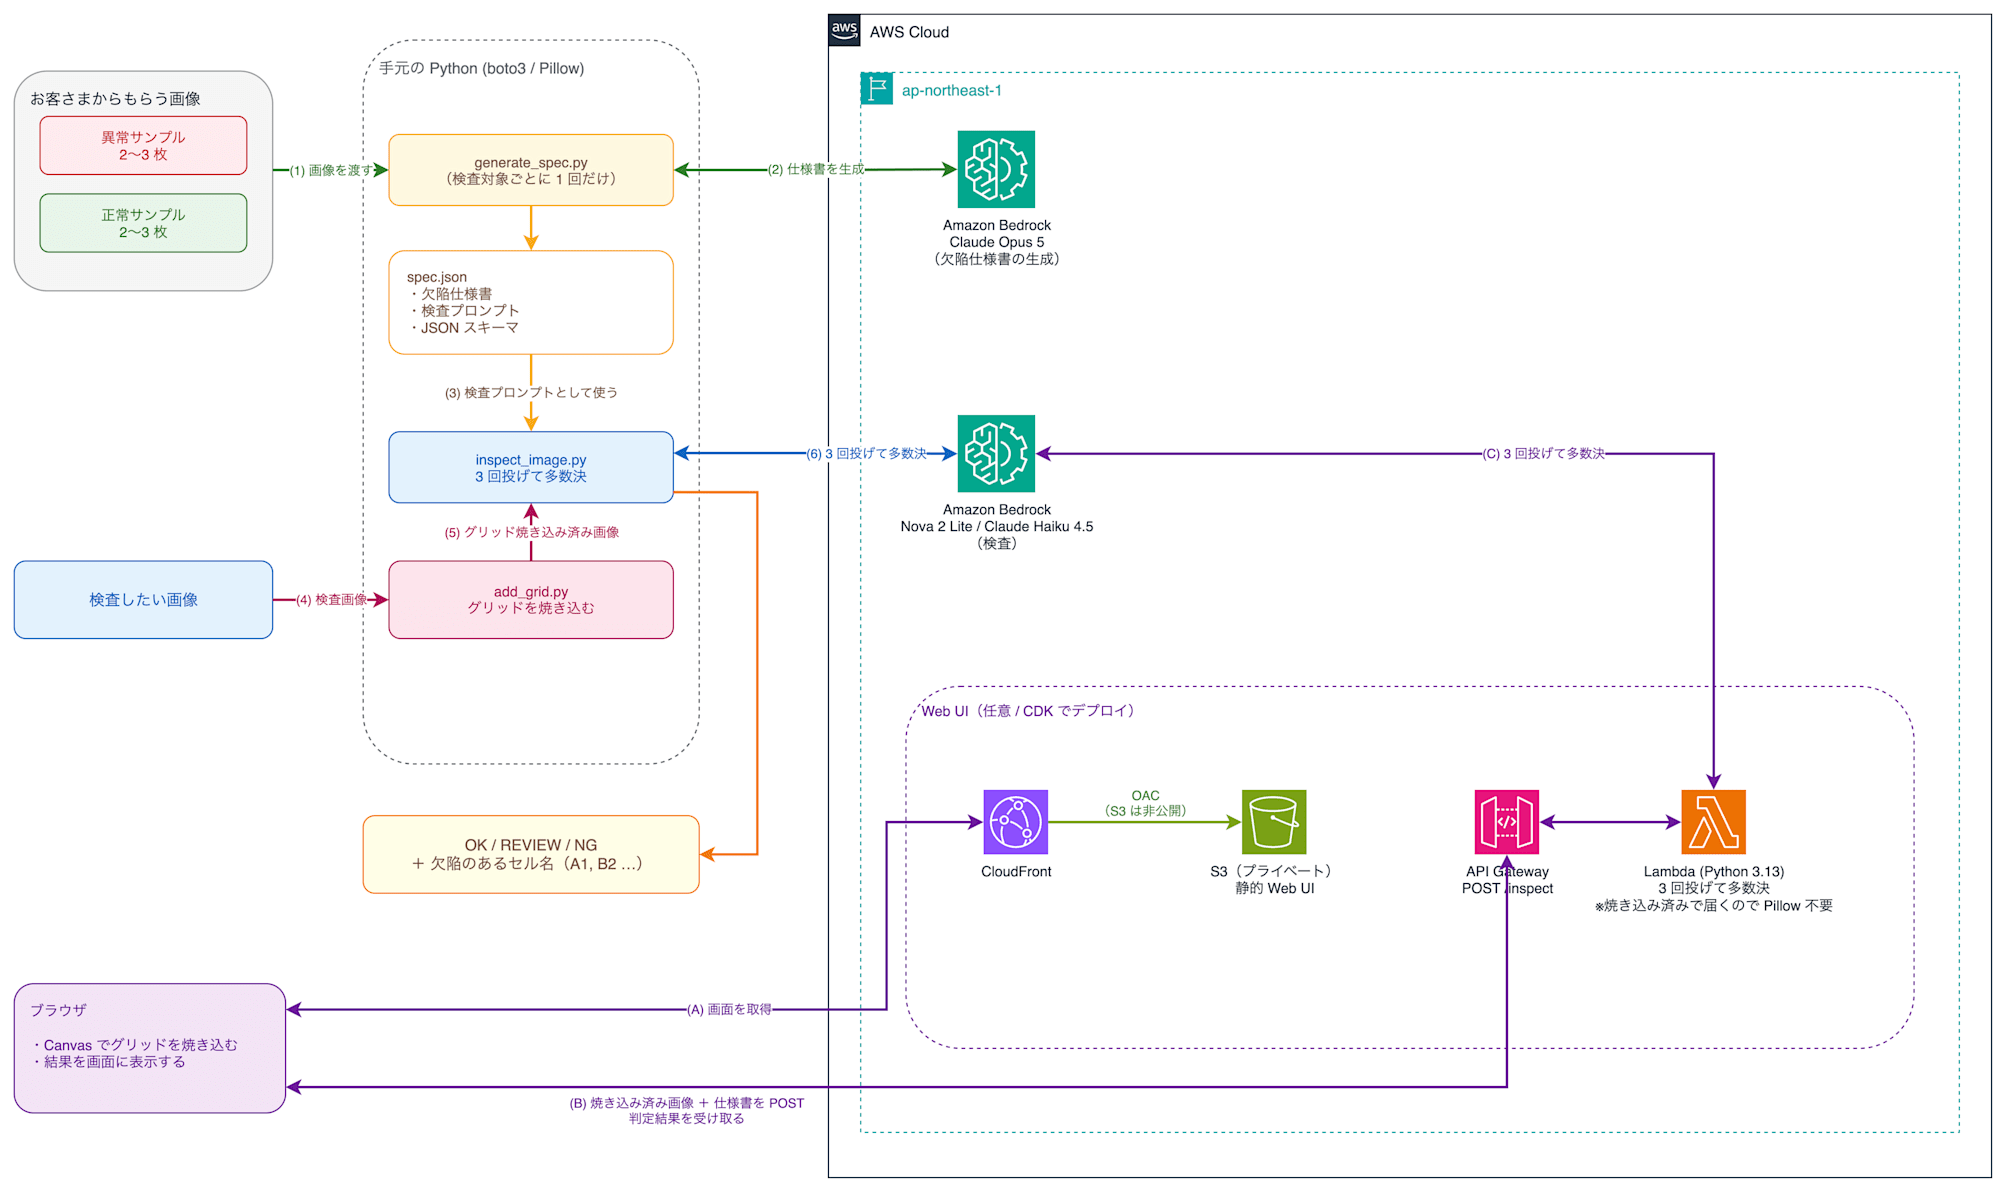Select the spec.json box
This screenshot has height=1186, width=2000.
click(531, 302)
